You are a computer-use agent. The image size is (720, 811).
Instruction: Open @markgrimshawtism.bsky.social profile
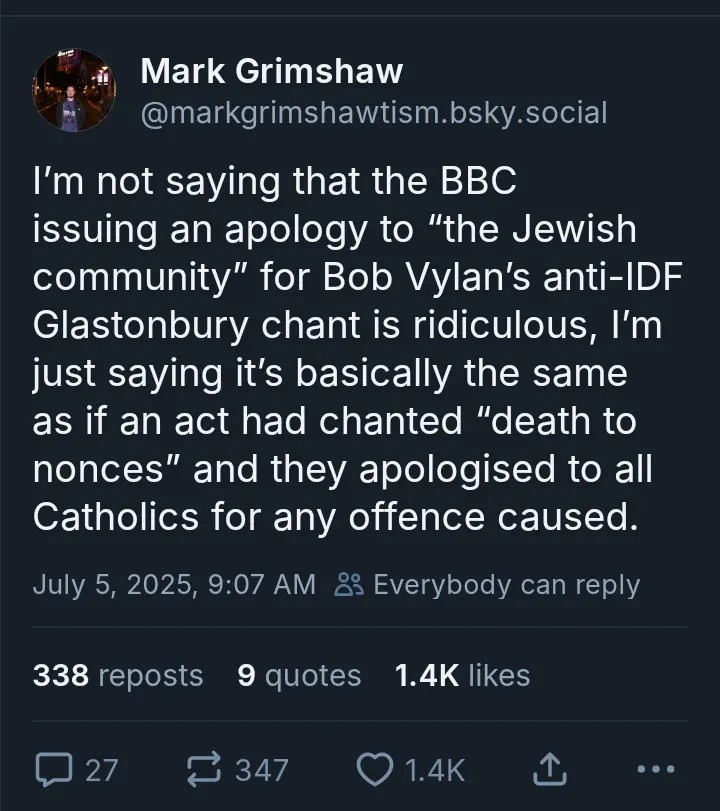[x=374, y=113]
